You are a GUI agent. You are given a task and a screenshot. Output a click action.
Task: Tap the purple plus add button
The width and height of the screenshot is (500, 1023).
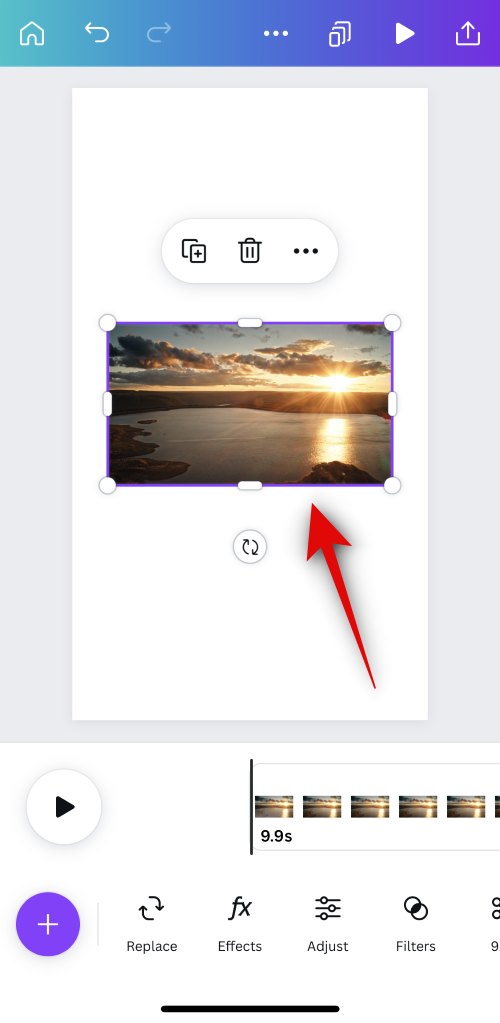[x=48, y=924]
